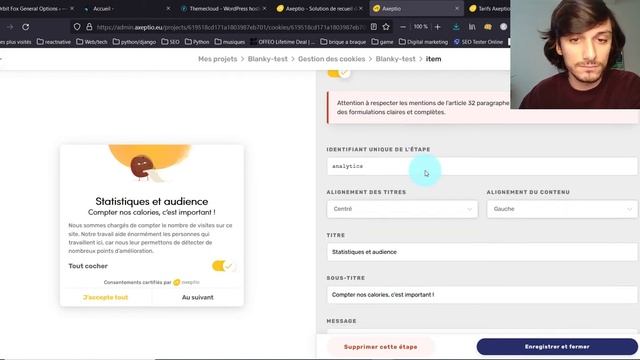
Task: Switch to the Tarifs Axeptio tab
Action: (489, 8)
